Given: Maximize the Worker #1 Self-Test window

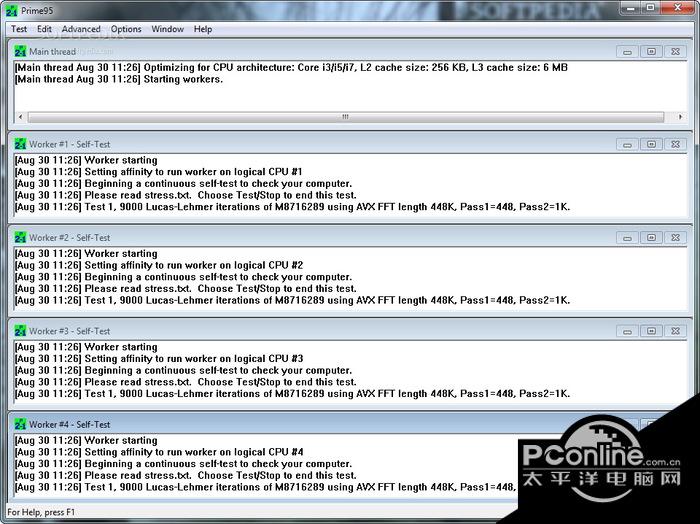Looking at the screenshot, I should coord(651,145).
